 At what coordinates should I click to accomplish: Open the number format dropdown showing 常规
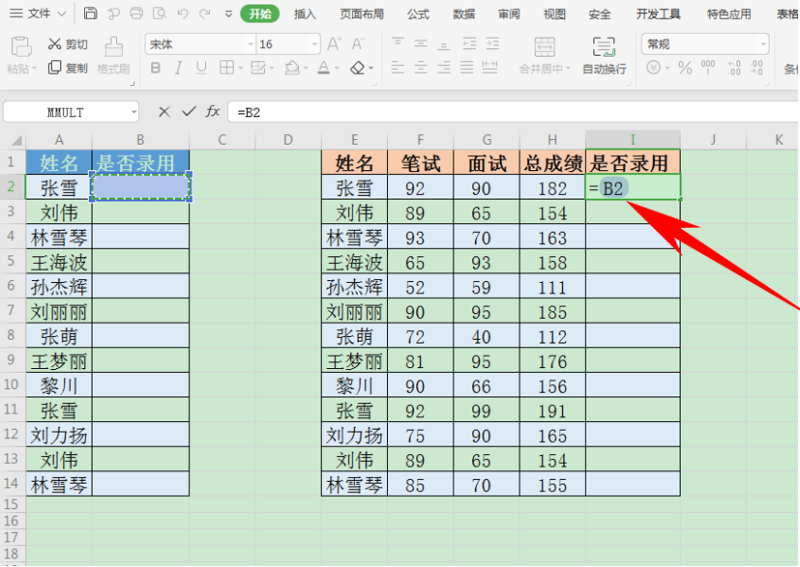(763, 44)
